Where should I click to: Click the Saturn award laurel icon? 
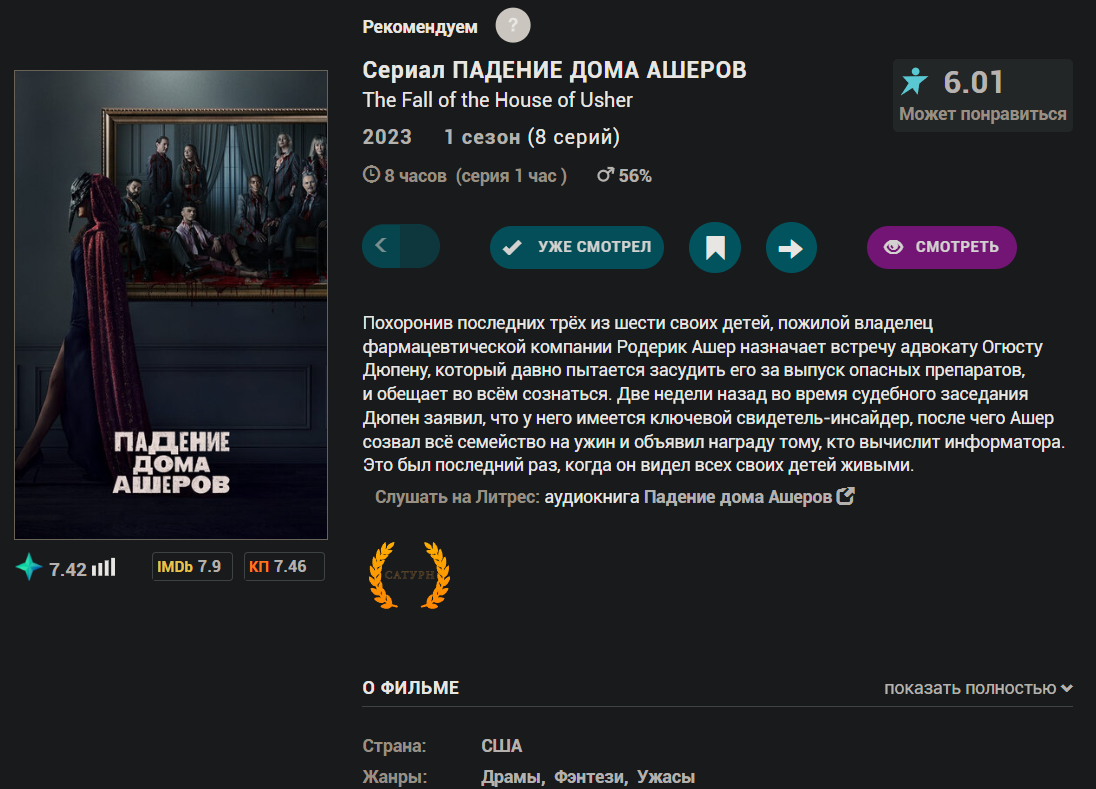point(409,575)
